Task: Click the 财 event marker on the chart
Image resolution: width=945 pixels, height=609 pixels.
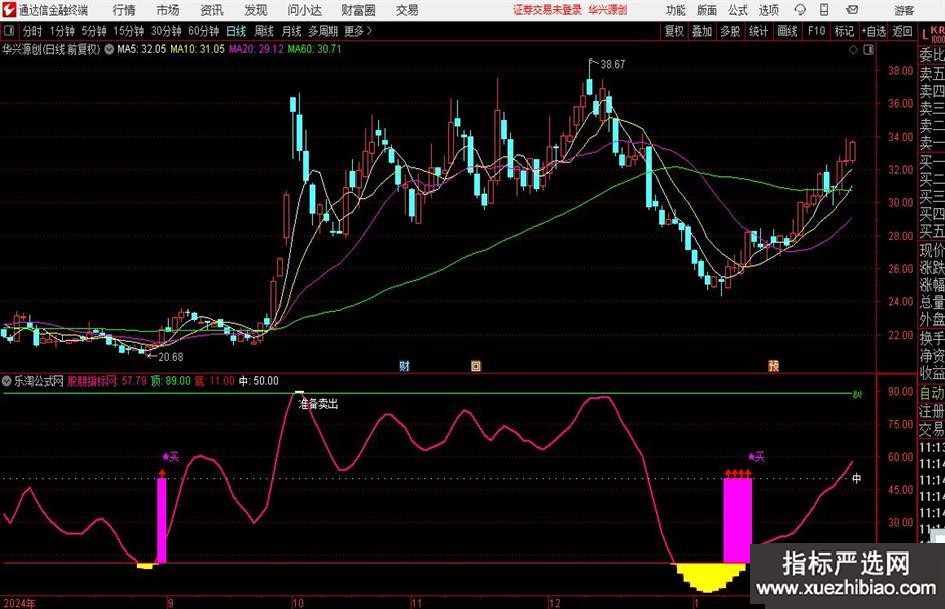Action: 404,365
